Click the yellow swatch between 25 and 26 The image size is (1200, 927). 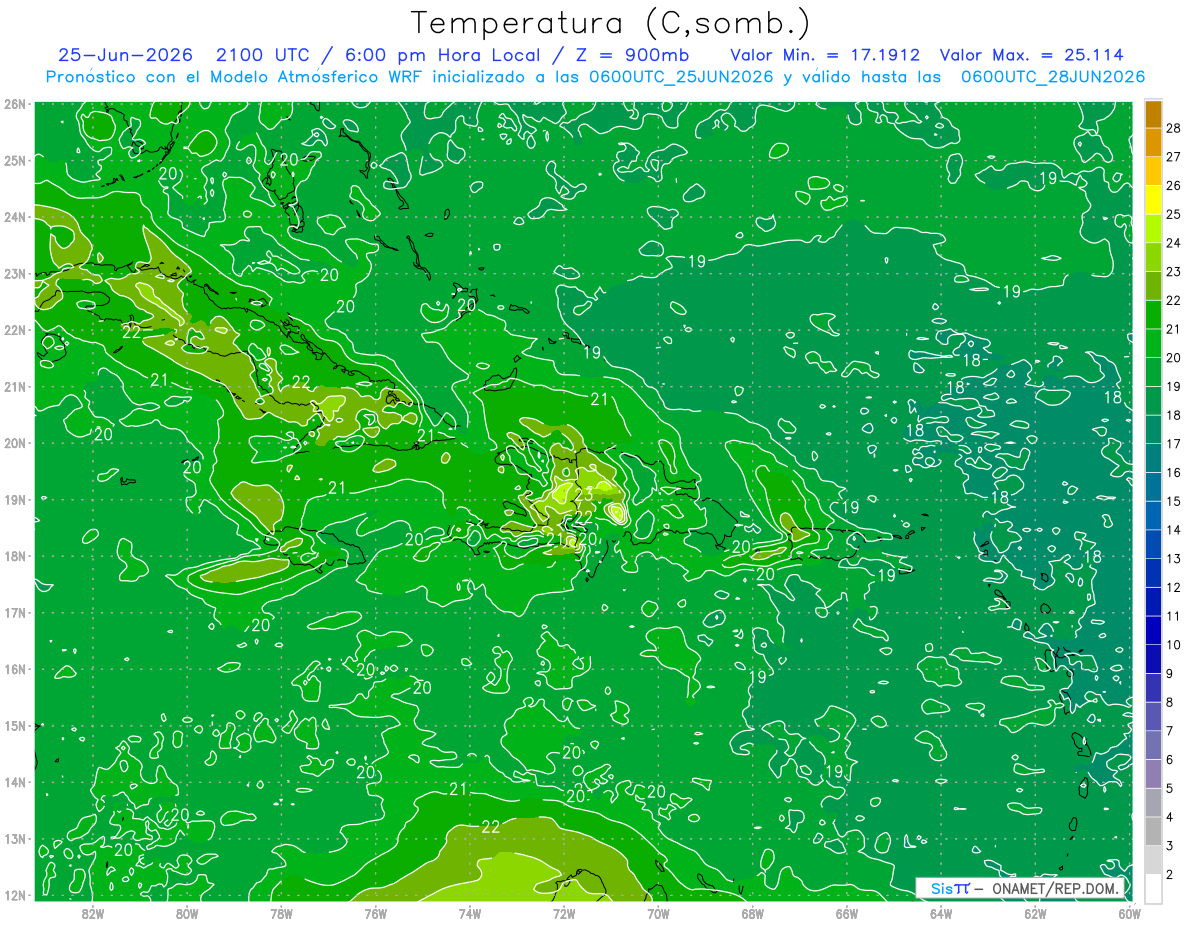pos(1153,200)
